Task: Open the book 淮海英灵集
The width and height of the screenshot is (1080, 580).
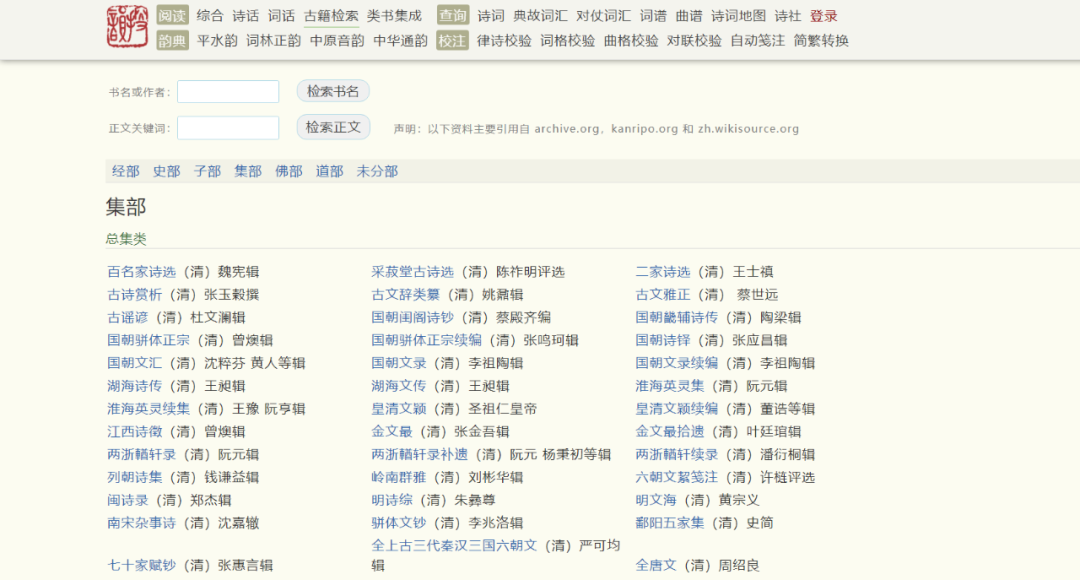Action: point(669,386)
